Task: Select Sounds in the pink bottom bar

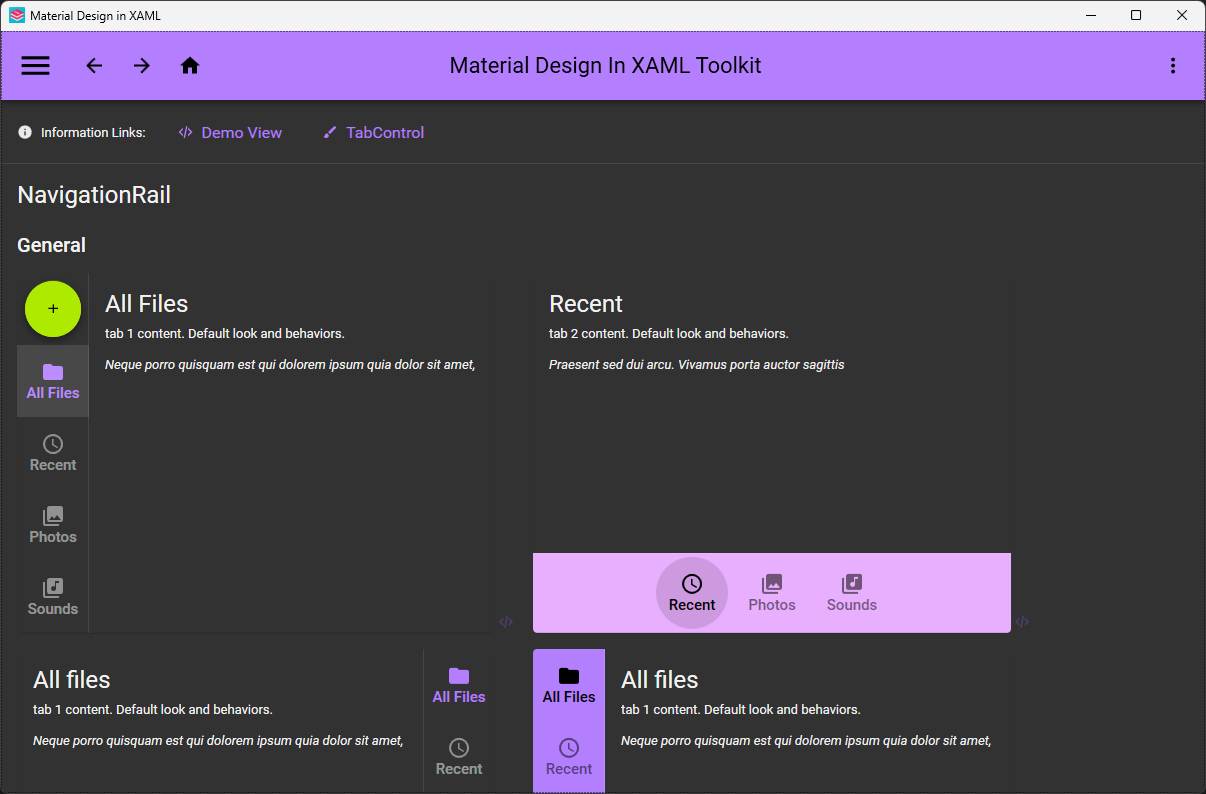Action: (x=852, y=593)
